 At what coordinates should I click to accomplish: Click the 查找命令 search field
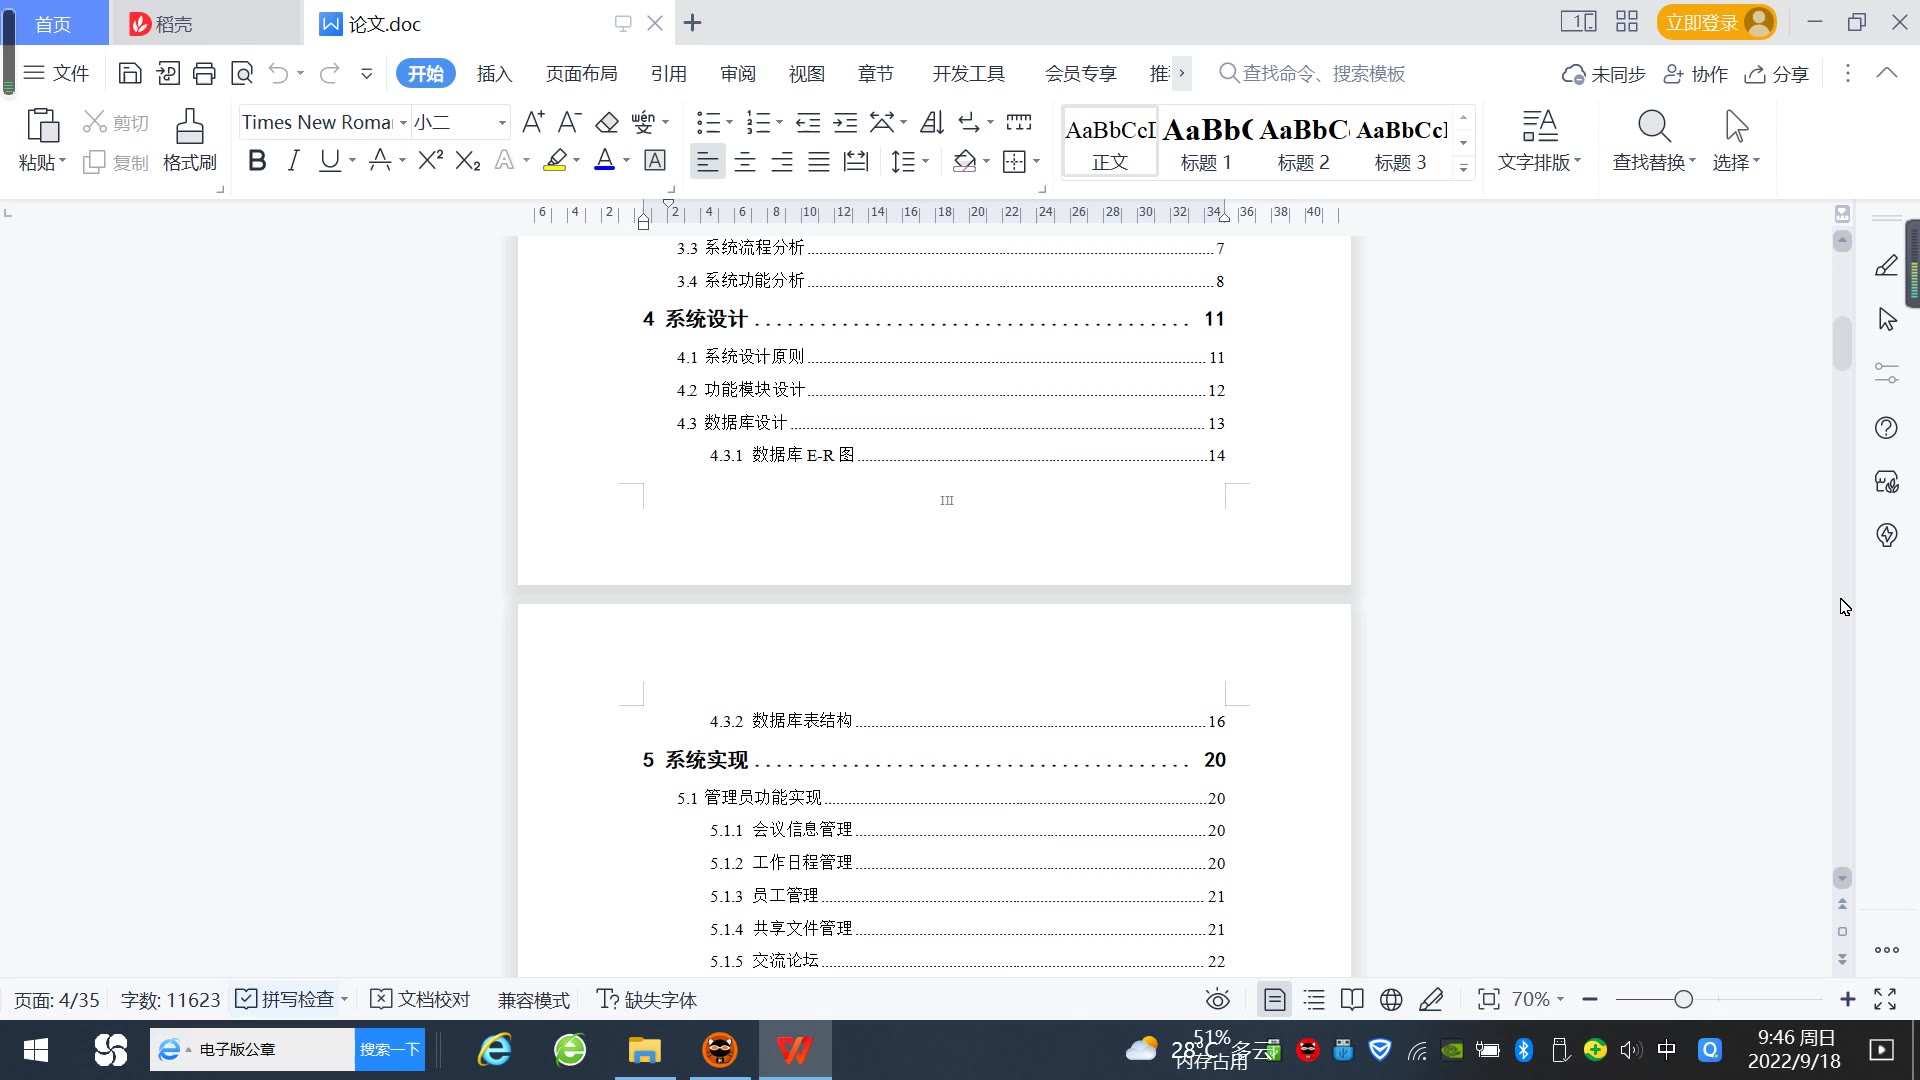pos(1323,74)
